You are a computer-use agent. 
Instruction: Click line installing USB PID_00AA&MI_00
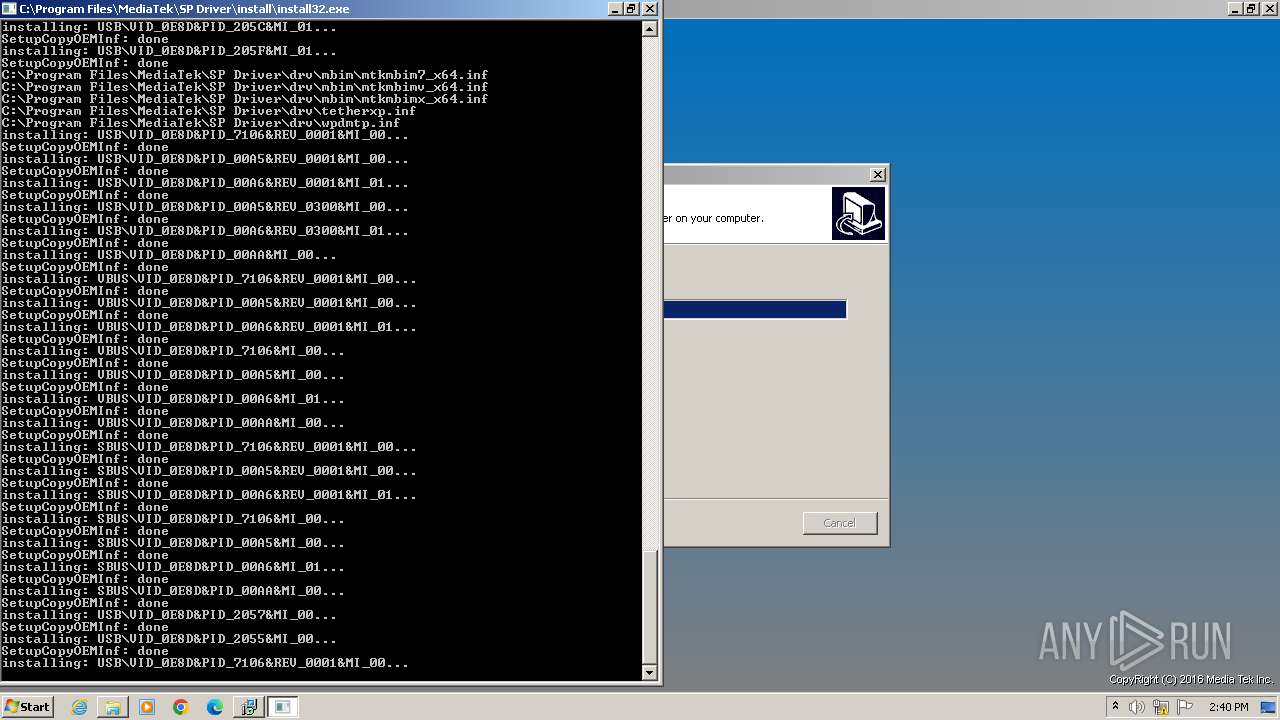[x=169, y=255]
